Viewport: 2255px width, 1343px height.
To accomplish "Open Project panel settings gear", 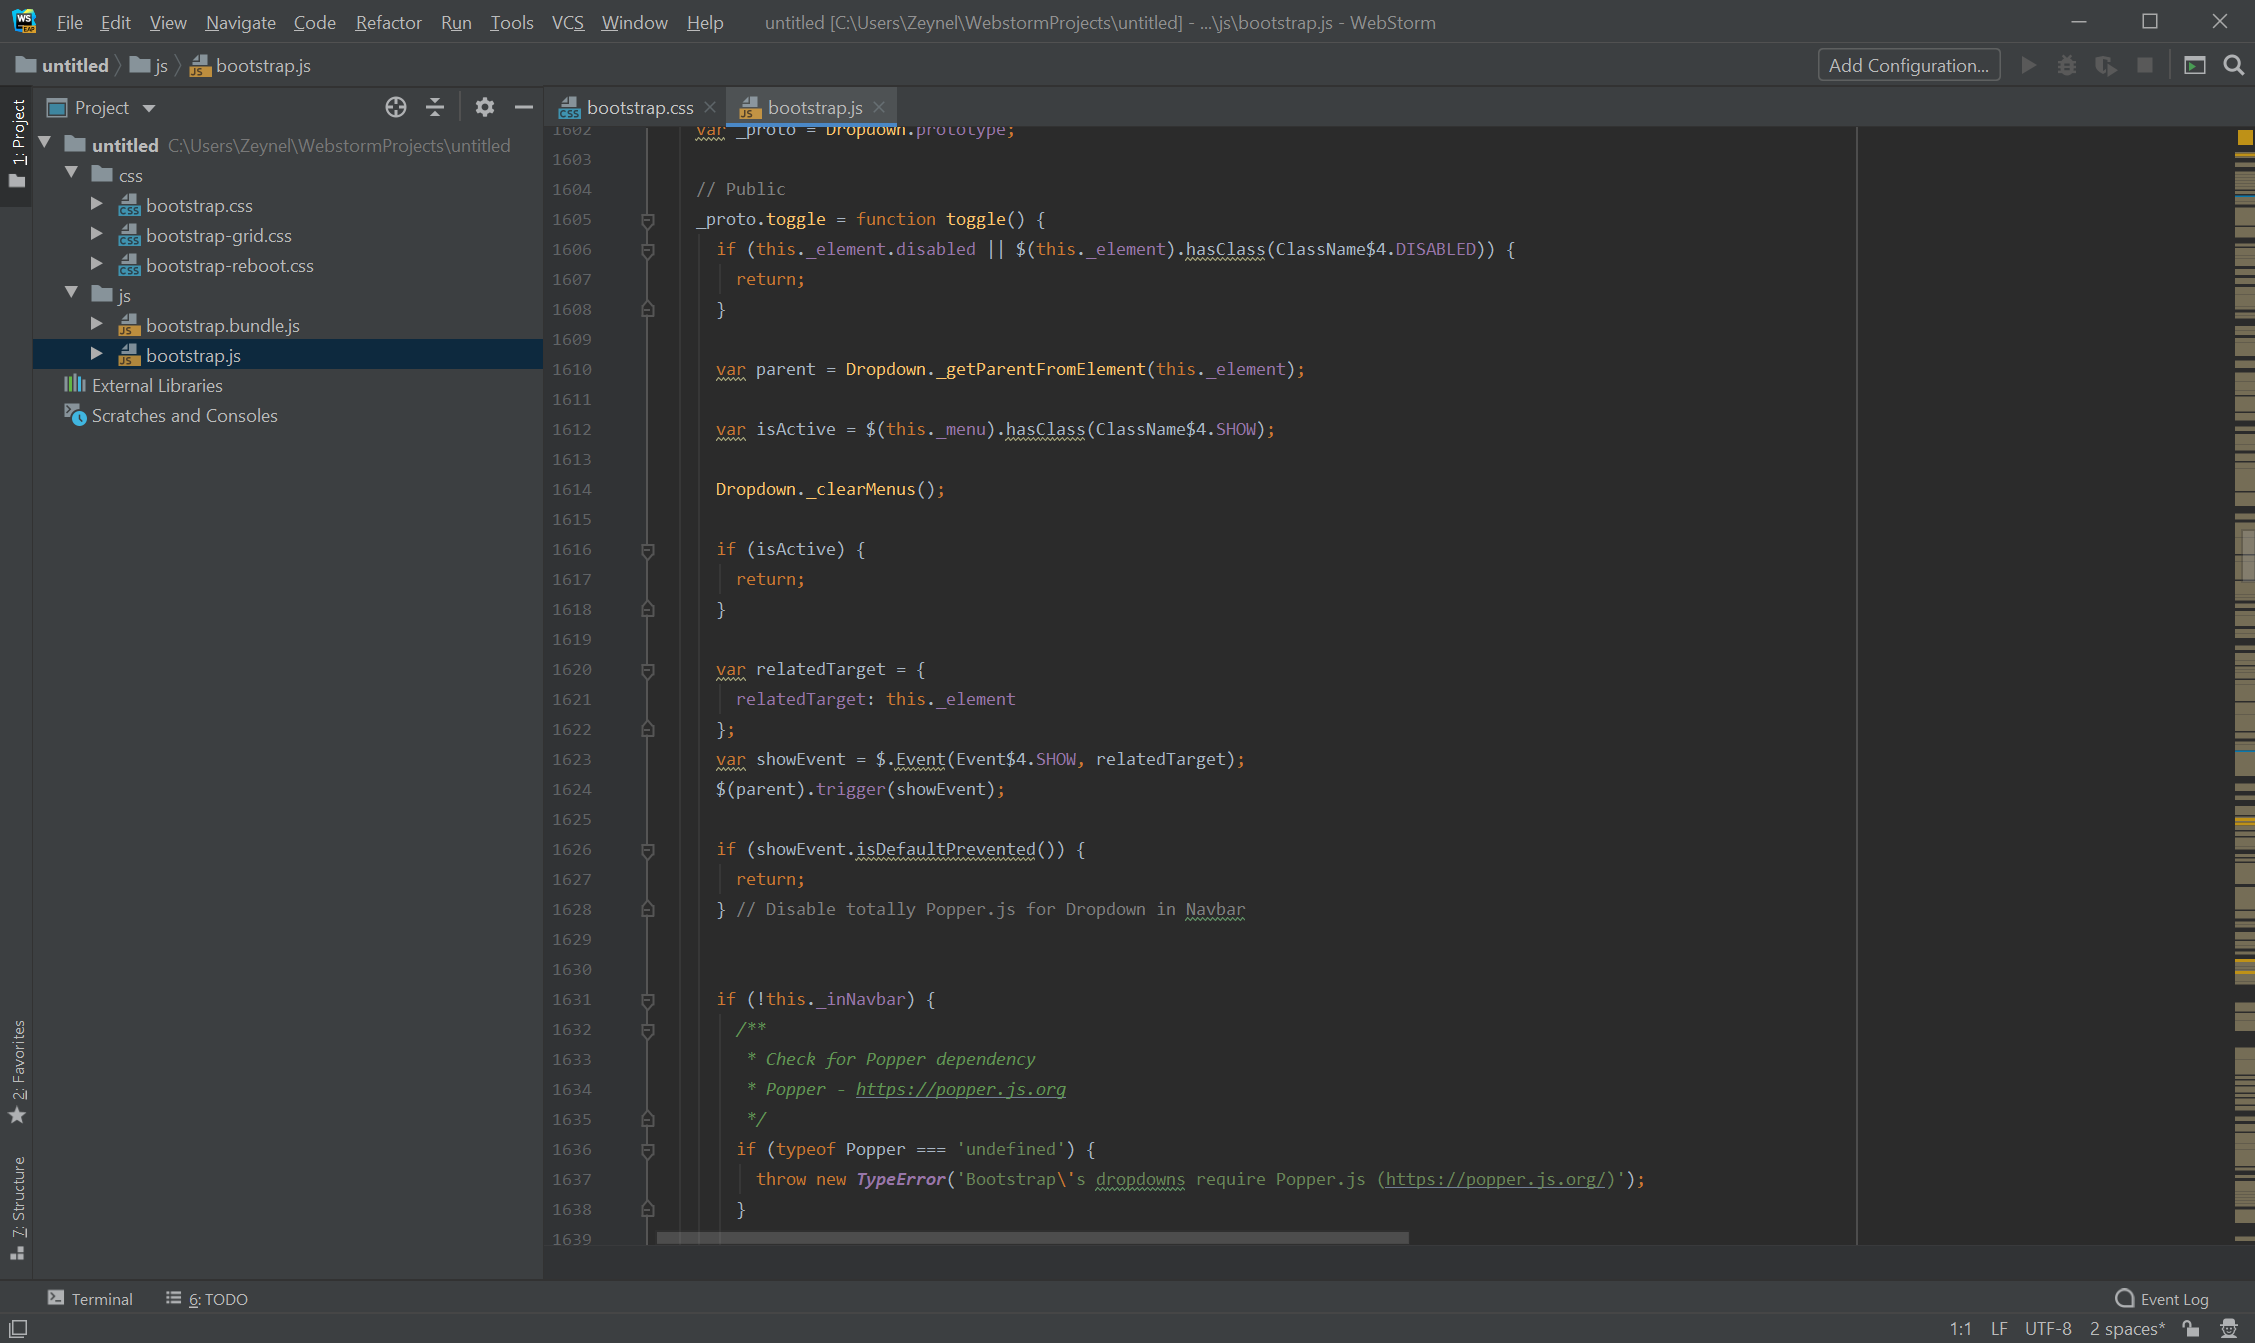I will [485, 107].
